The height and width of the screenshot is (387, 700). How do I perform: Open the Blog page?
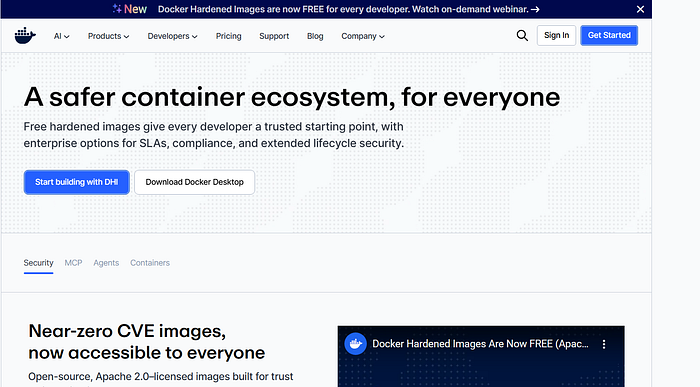tap(315, 36)
